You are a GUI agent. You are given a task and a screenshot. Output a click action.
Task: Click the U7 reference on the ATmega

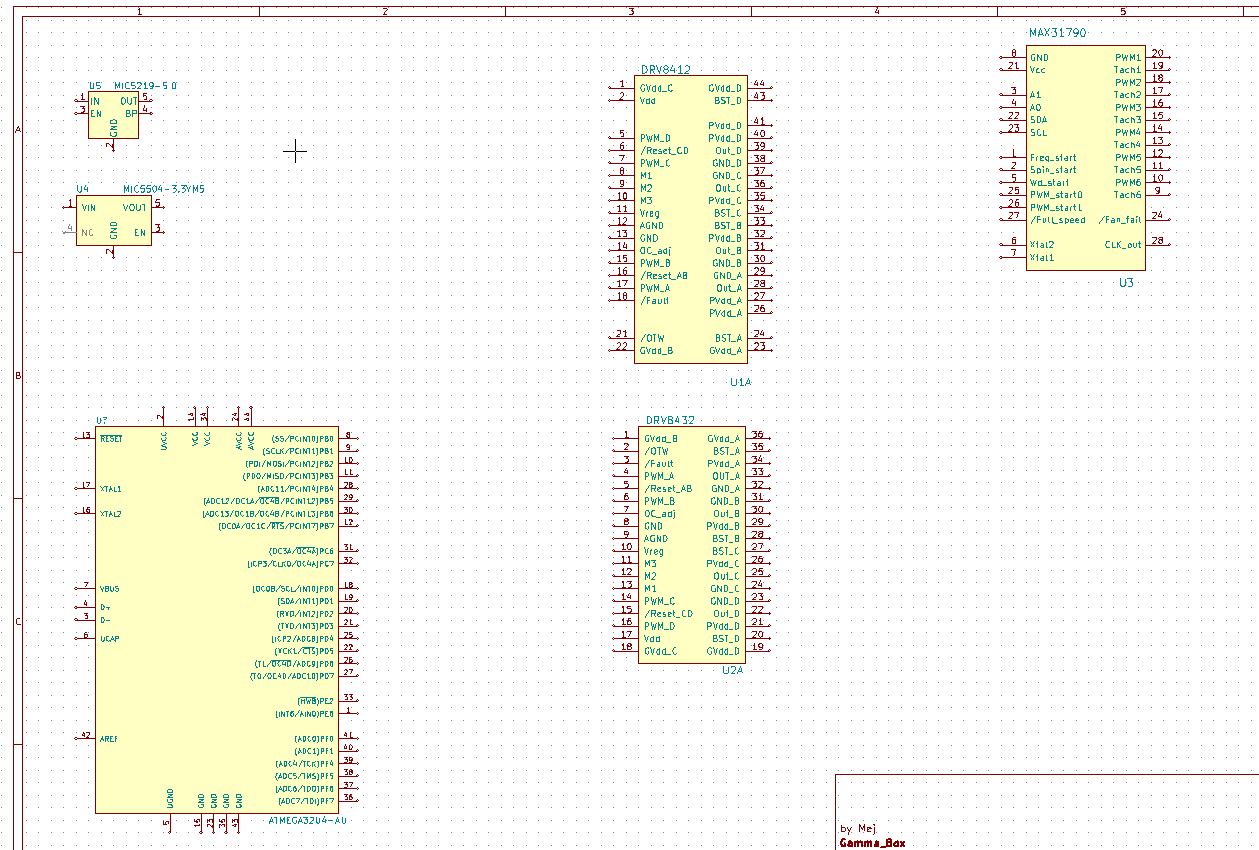click(101, 420)
